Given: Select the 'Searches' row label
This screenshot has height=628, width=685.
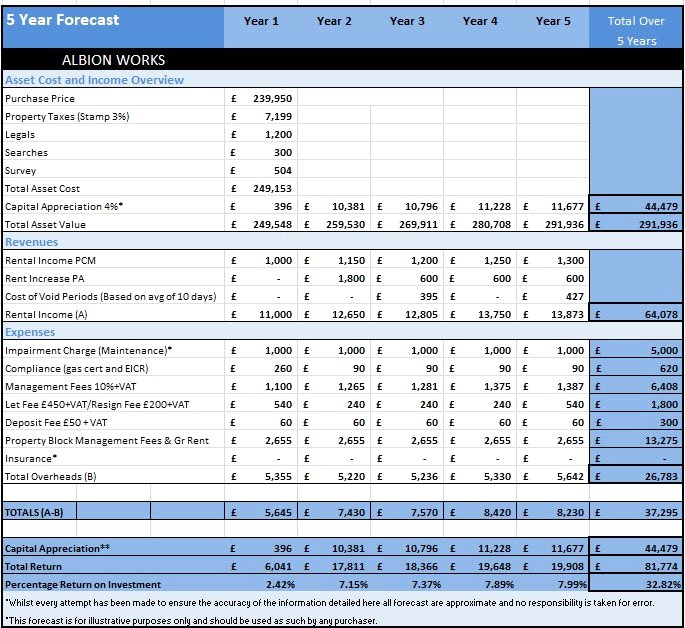Looking at the screenshot, I should tap(26, 152).
